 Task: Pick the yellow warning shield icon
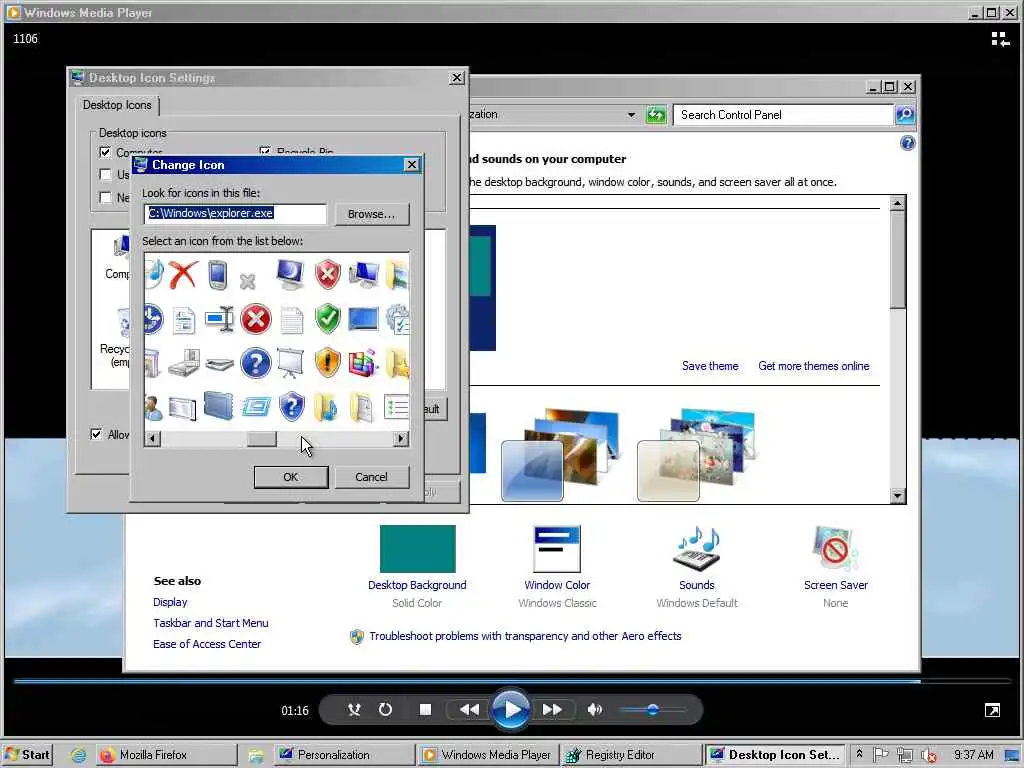(327, 362)
